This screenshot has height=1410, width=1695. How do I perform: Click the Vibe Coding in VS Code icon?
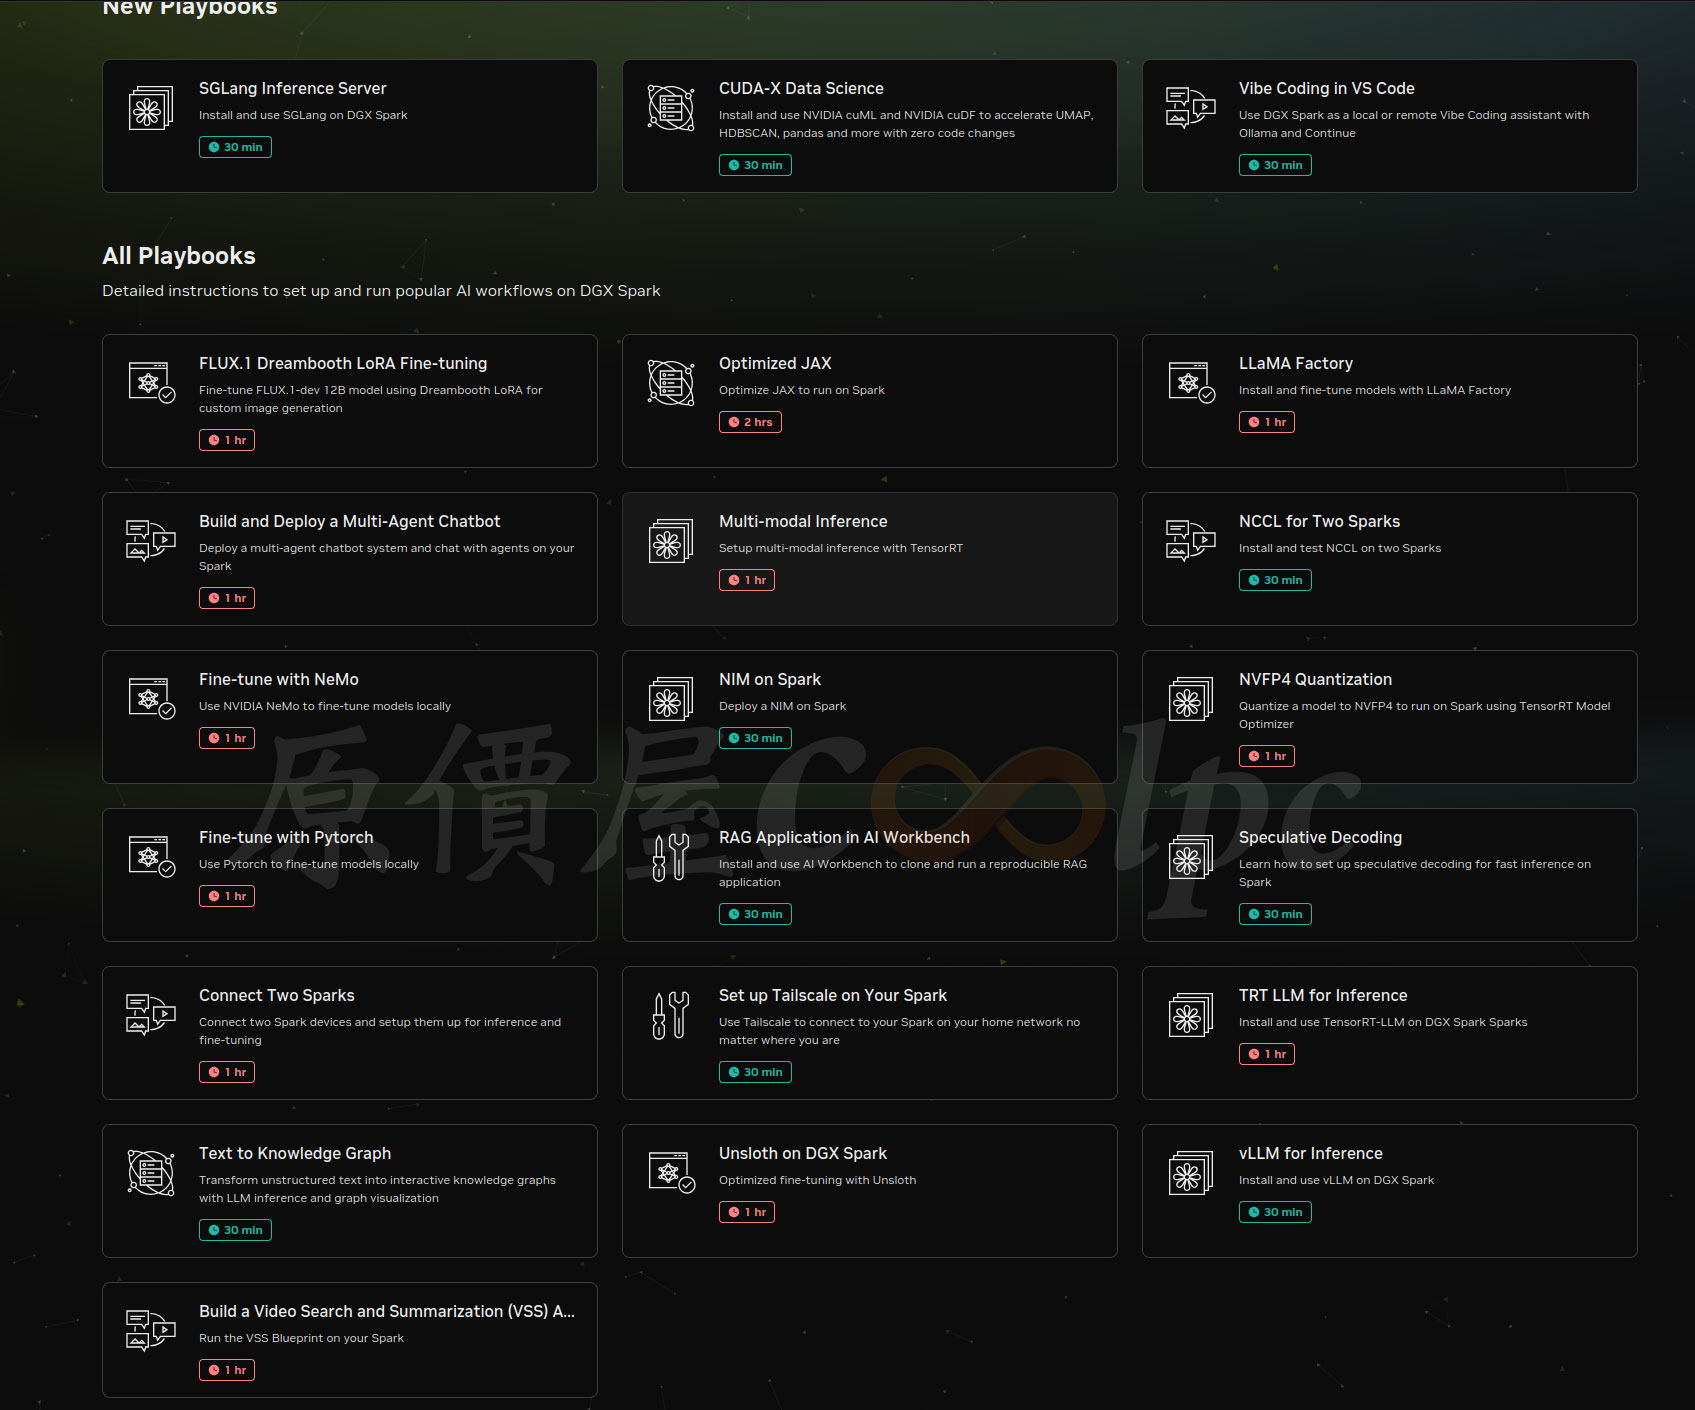click(1190, 108)
